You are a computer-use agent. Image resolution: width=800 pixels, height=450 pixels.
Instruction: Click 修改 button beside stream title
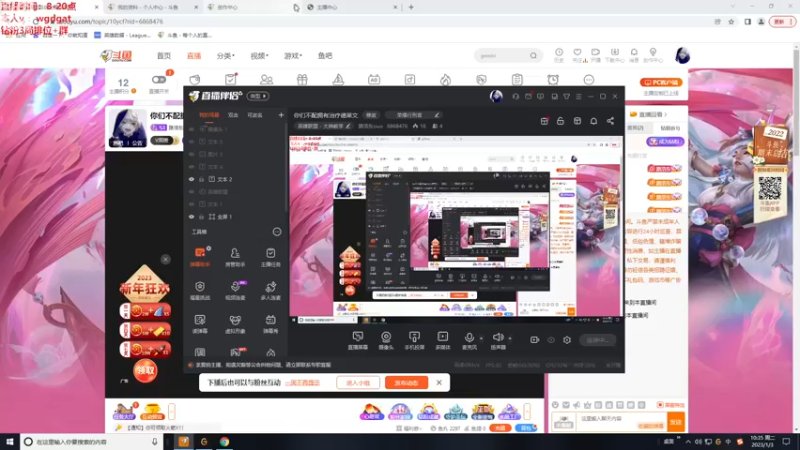[371, 115]
